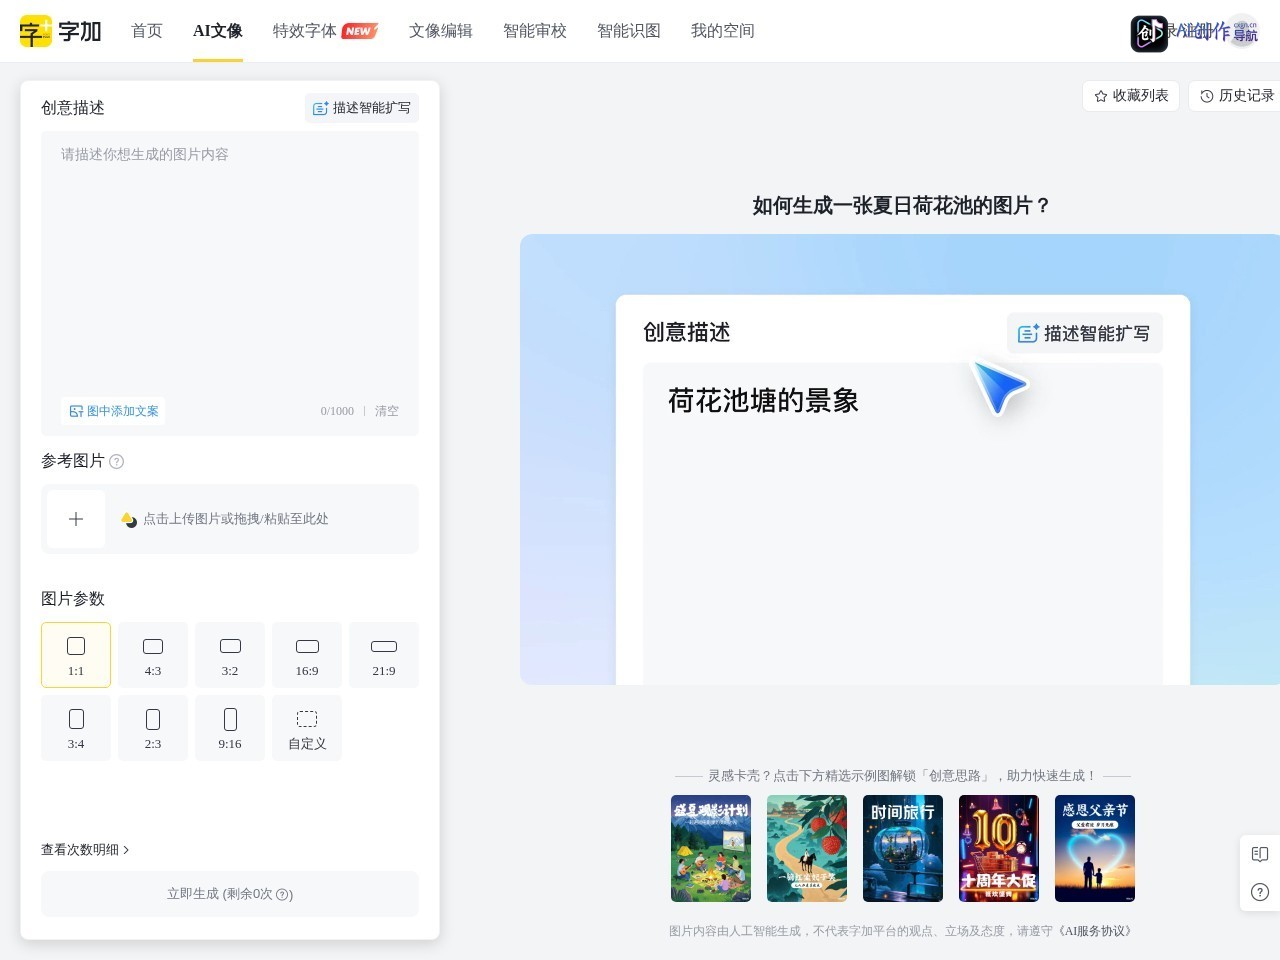This screenshot has height=960, width=1280.
Task: Expand 查看次数明细 details
Action: point(85,850)
